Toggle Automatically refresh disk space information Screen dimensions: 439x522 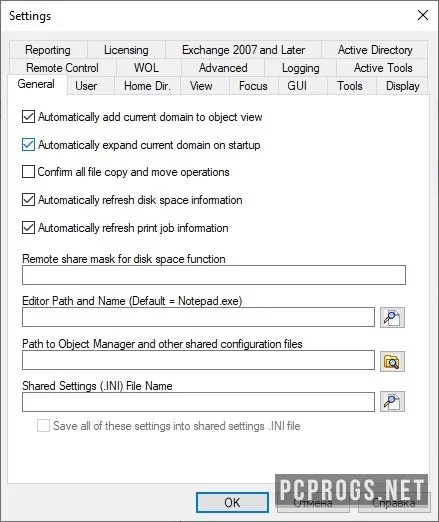28,200
